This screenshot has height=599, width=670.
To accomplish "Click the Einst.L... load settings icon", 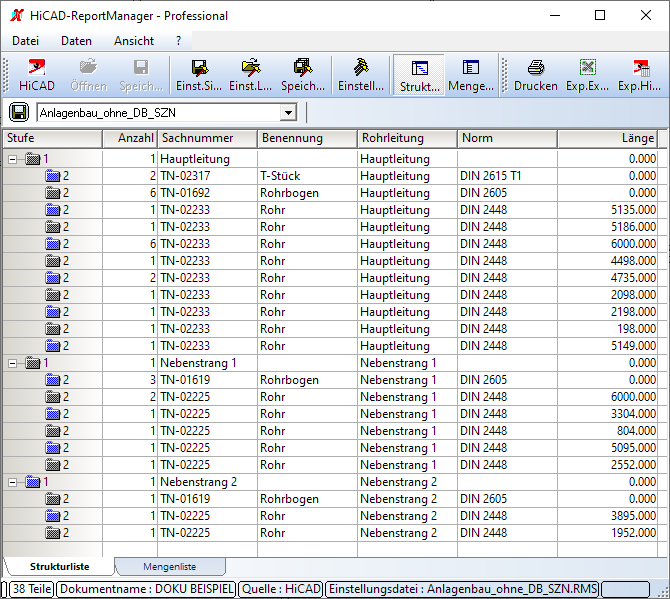I will [250, 75].
